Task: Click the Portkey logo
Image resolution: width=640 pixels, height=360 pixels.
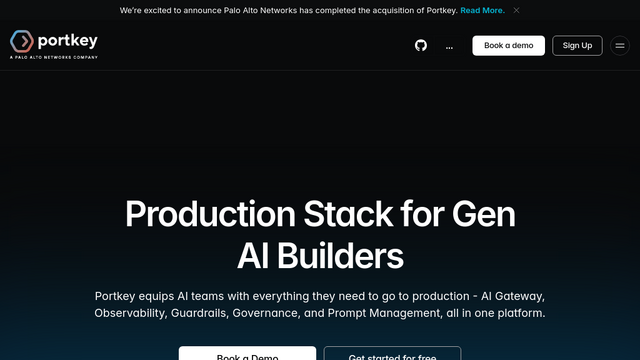Action: (x=54, y=44)
